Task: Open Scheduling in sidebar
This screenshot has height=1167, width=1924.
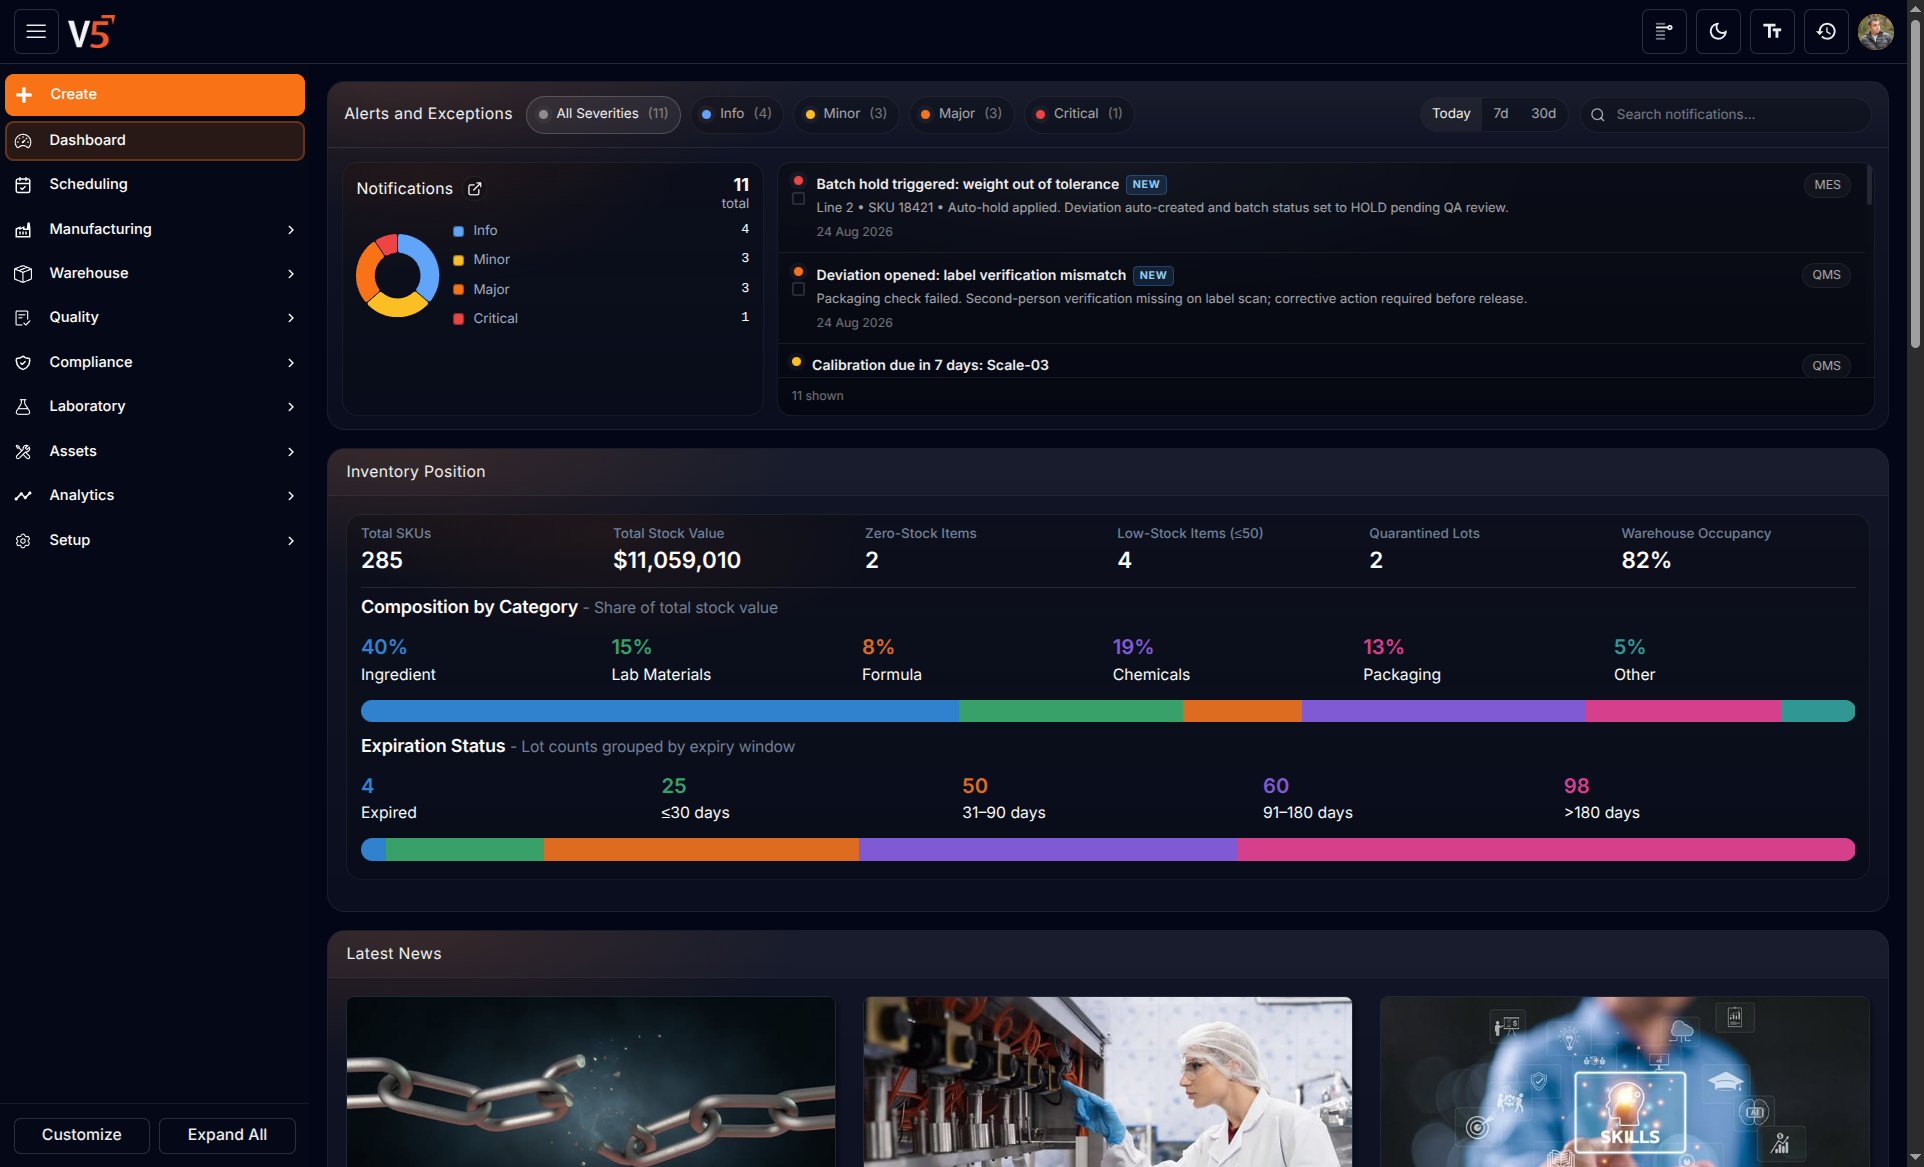Action: 155,185
